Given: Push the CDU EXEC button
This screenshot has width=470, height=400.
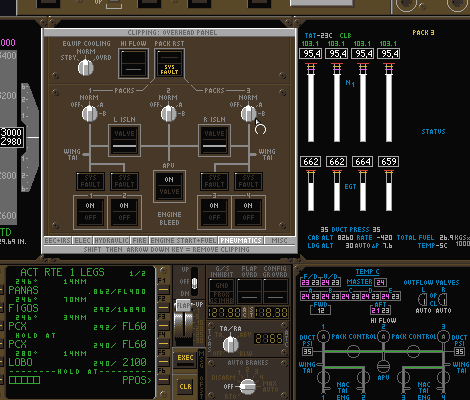Looking at the screenshot, I should (x=185, y=359).
